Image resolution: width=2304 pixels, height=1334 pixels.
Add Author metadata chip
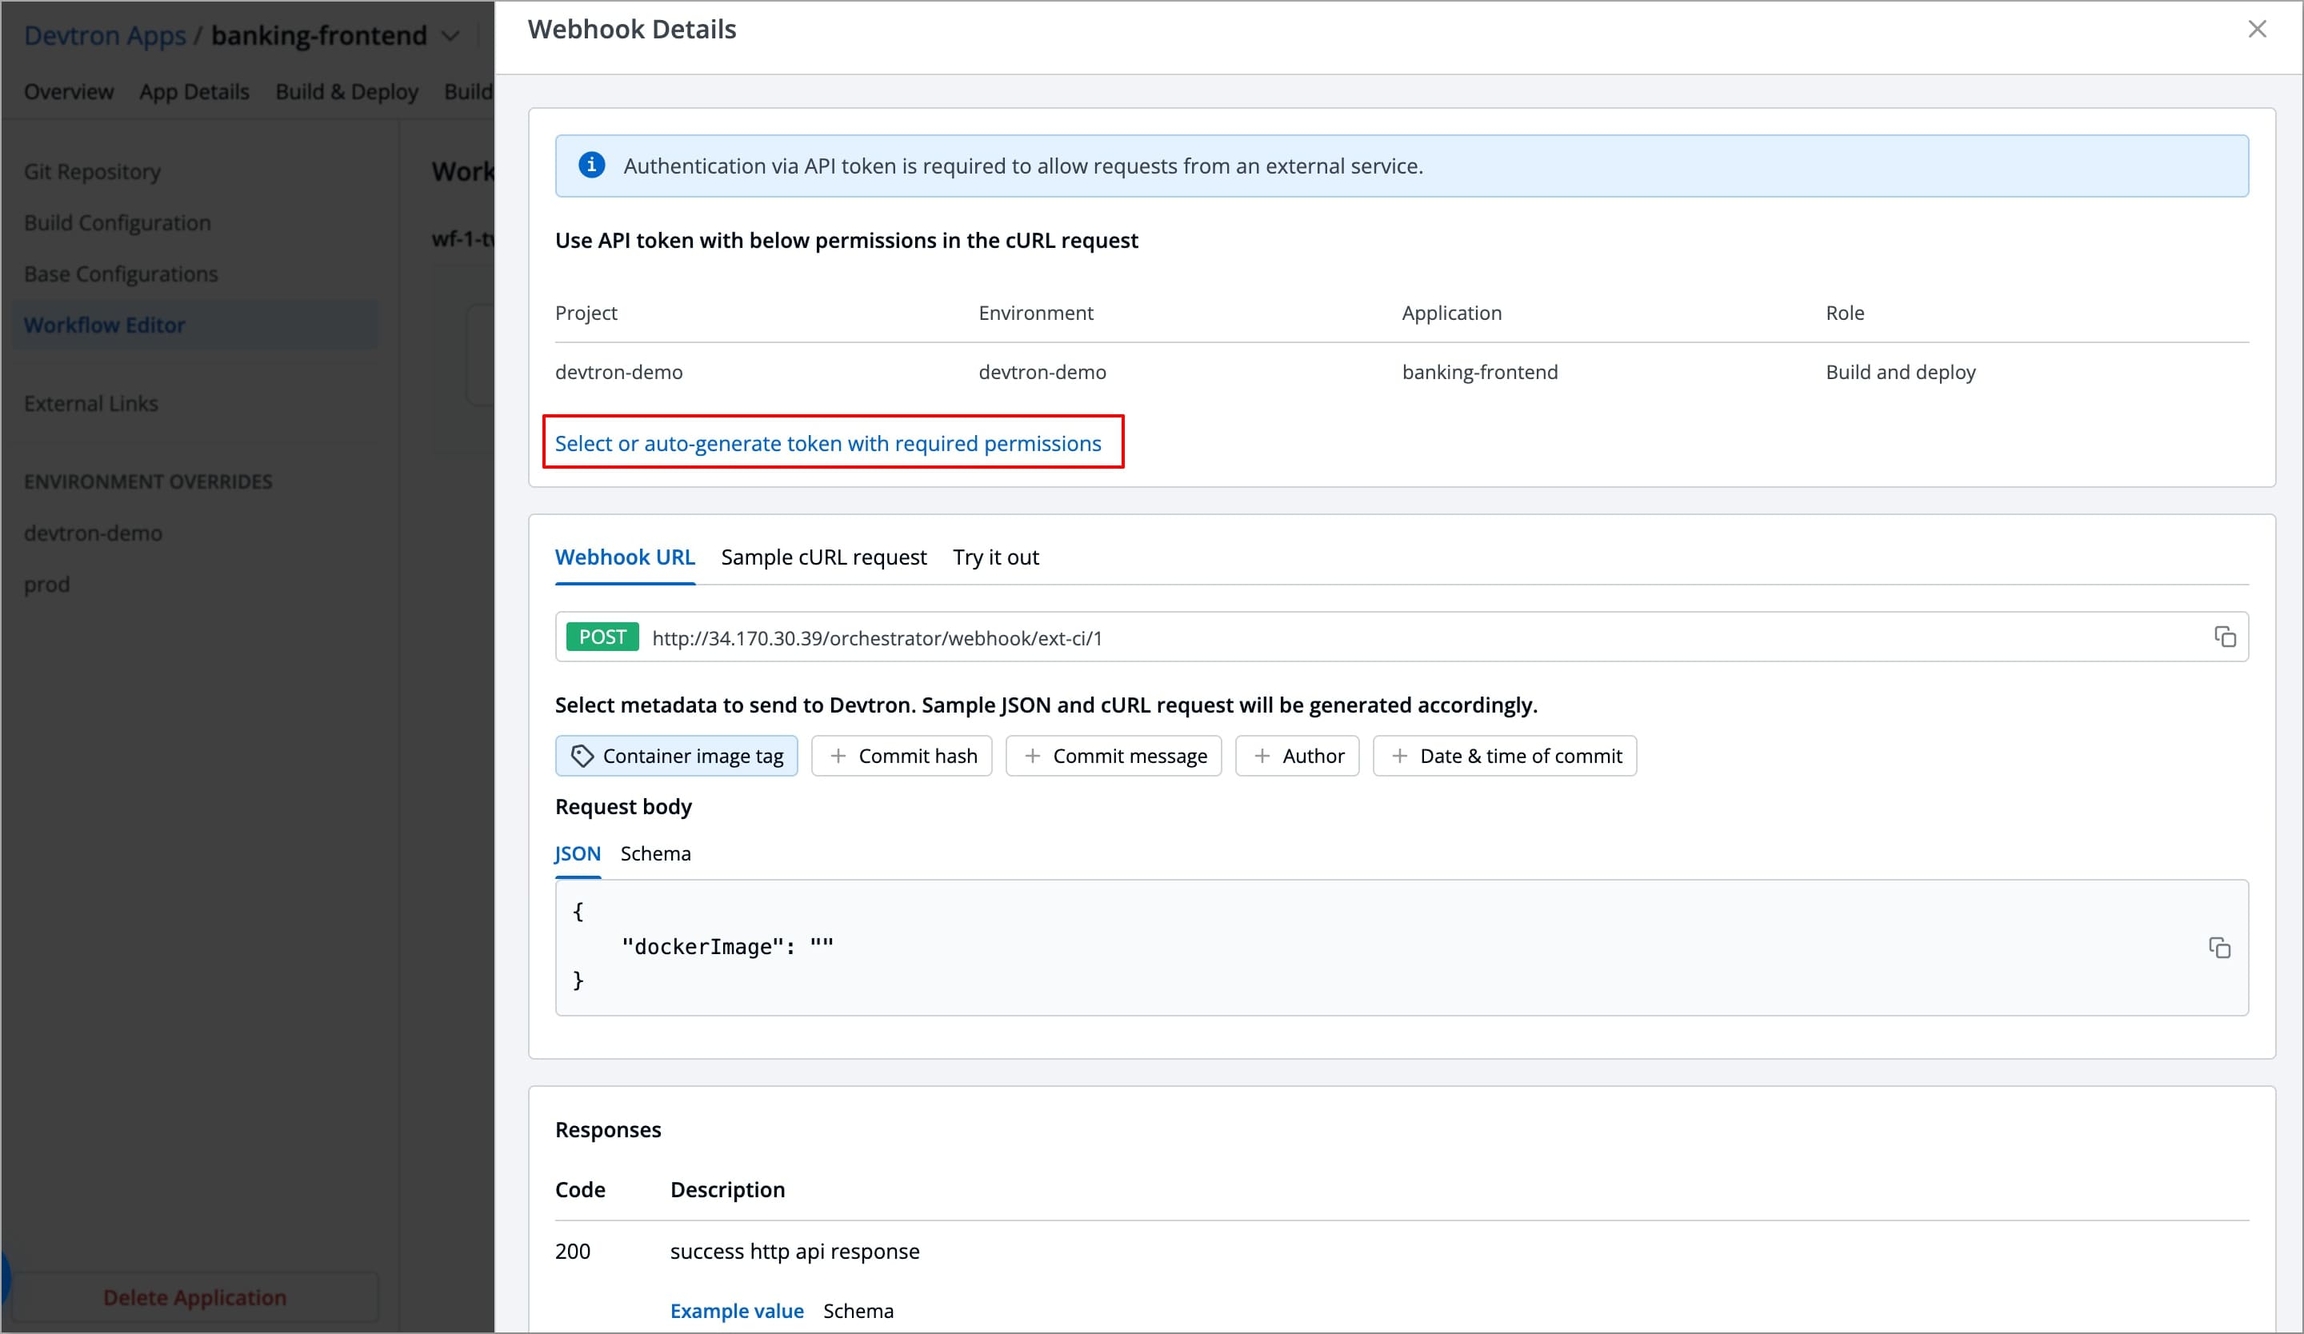[1297, 756]
